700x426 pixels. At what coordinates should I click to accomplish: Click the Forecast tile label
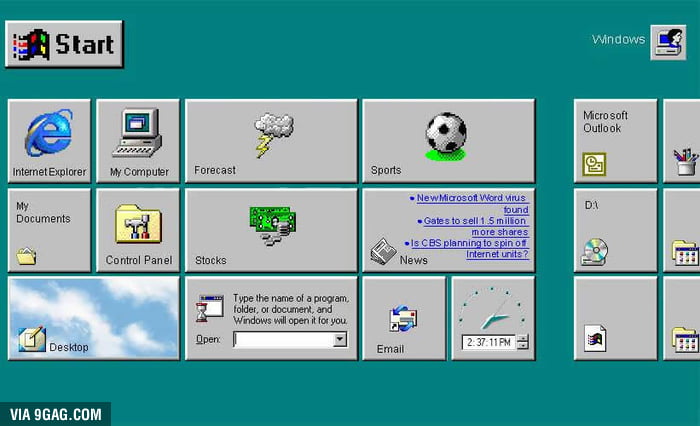(x=215, y=170)
